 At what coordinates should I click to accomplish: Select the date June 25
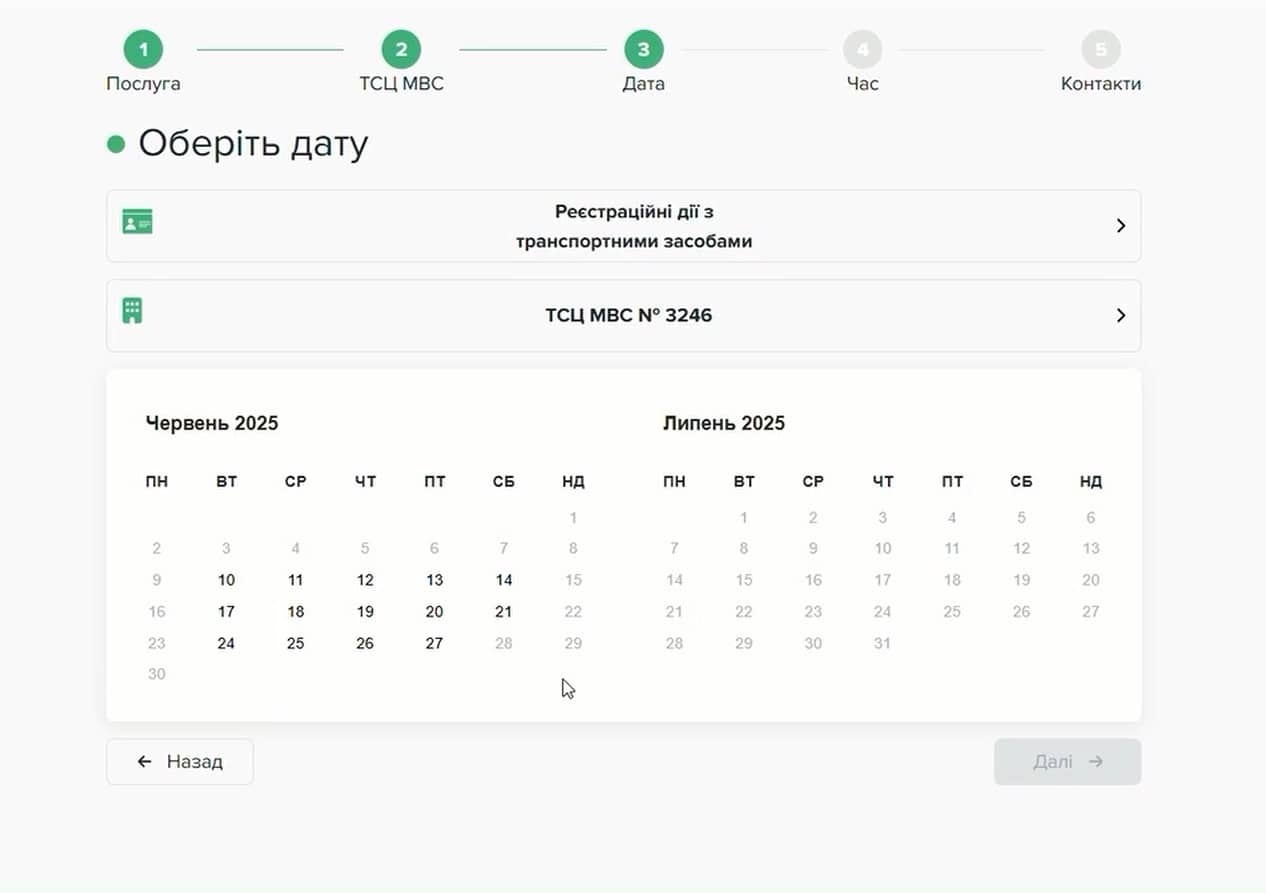[295, 643]
